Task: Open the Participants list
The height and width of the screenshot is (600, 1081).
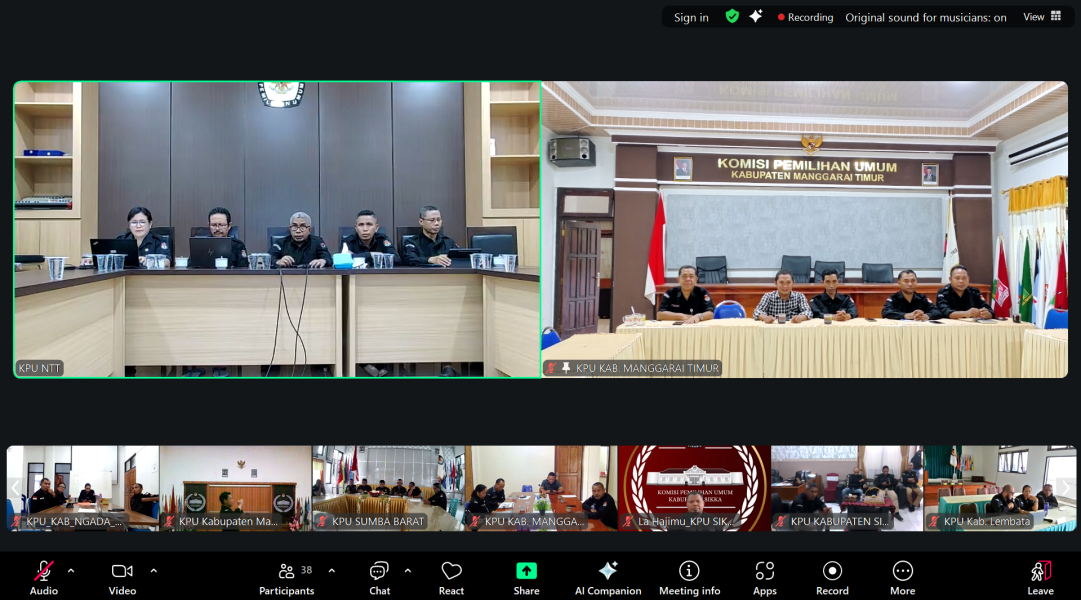Action: point(287,577)
